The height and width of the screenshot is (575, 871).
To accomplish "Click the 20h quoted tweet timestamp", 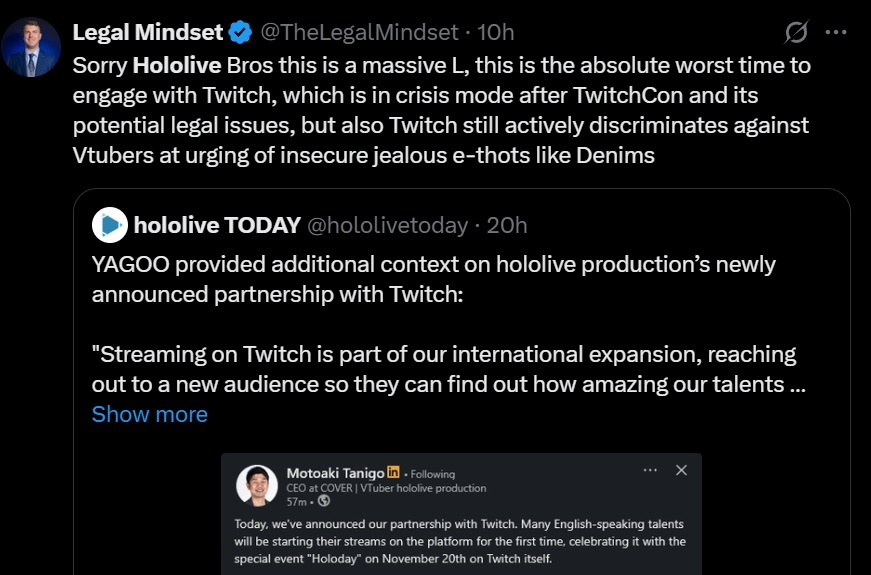I will pyautogui.click(x=507, y=225).
